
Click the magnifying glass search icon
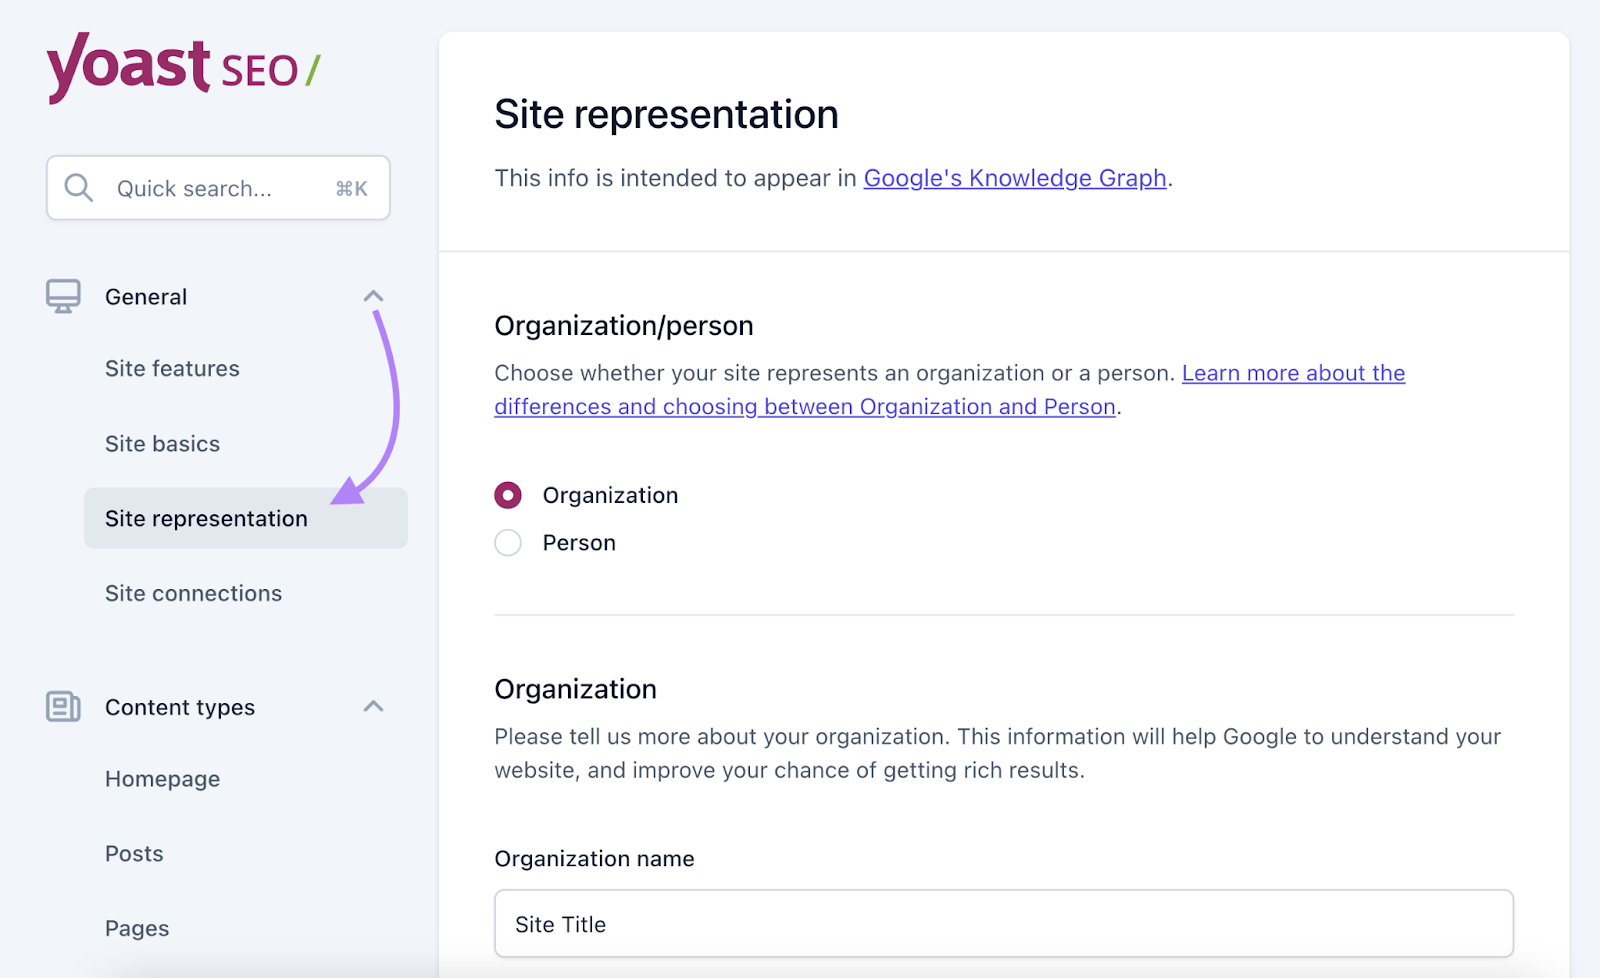click(79, 188)
